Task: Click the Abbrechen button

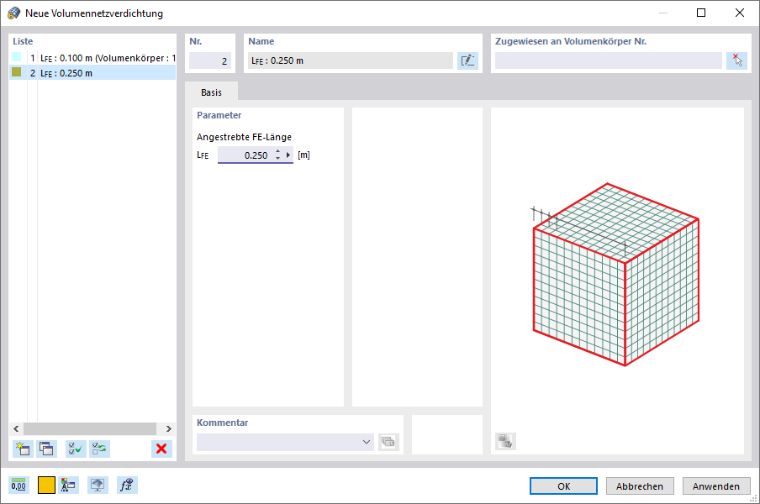Action: pyautogui.click(x=640, y=486)
